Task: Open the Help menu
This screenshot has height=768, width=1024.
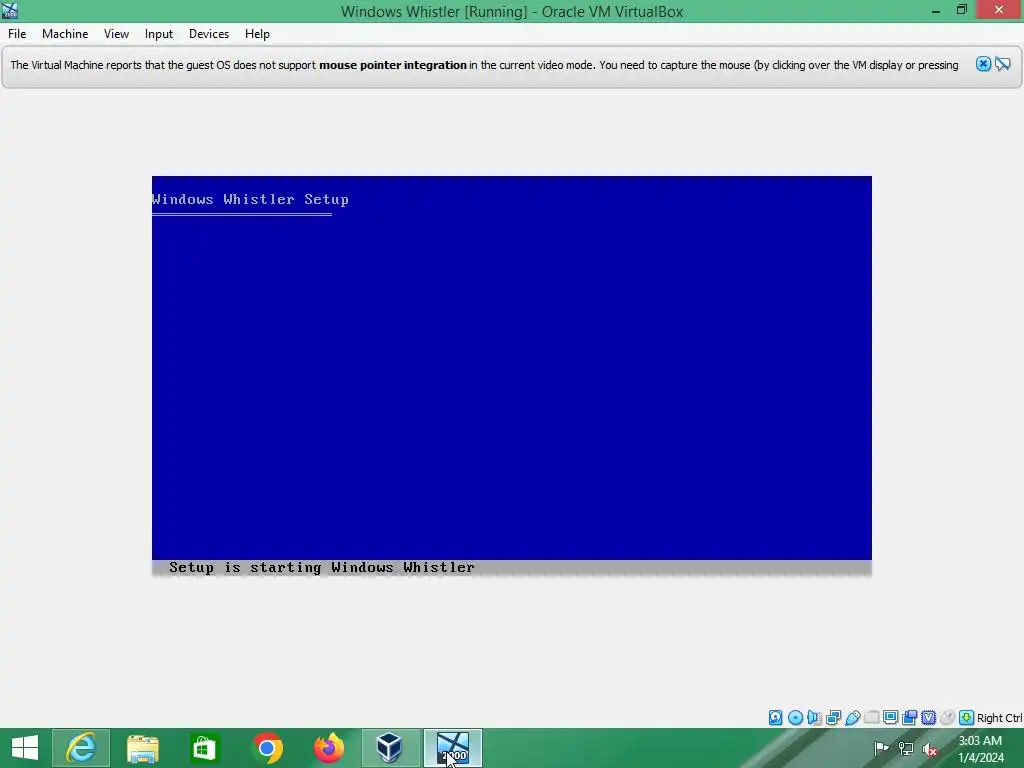Action: click(257, 34)
